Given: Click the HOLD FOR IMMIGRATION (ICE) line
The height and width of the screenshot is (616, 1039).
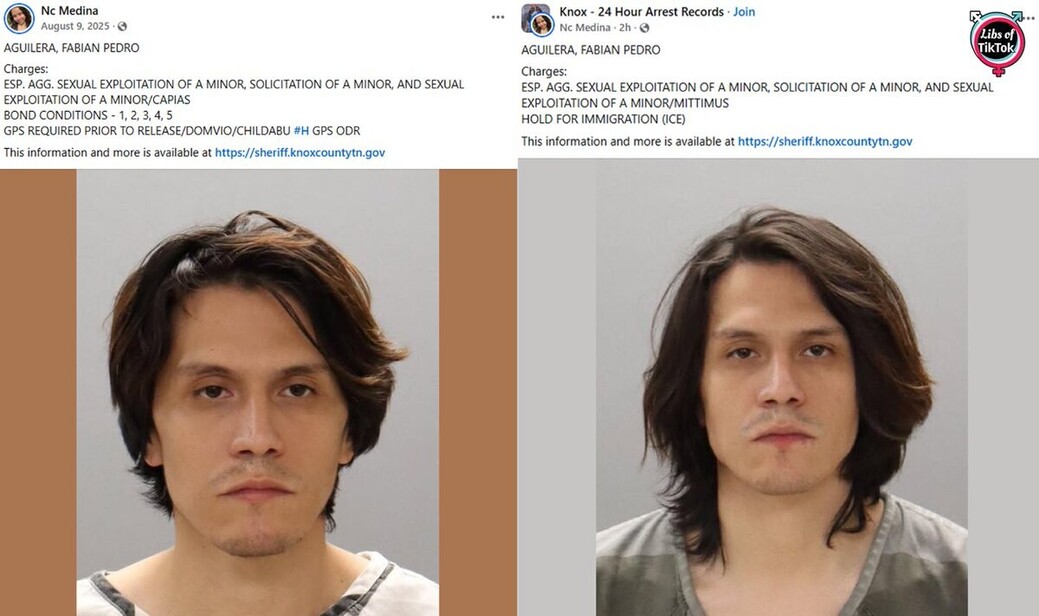Looking at the screenshot, I should coord(603,119).
